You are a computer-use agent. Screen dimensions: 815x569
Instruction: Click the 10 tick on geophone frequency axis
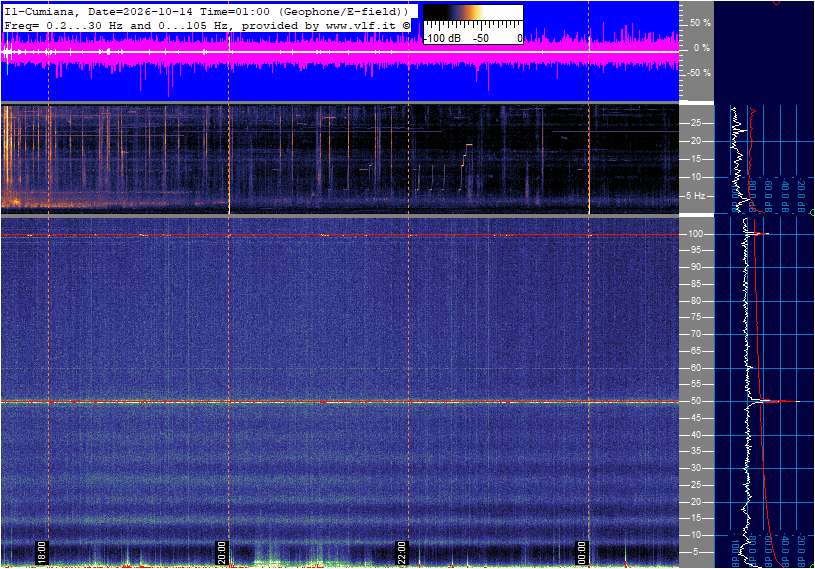[695, 177]
